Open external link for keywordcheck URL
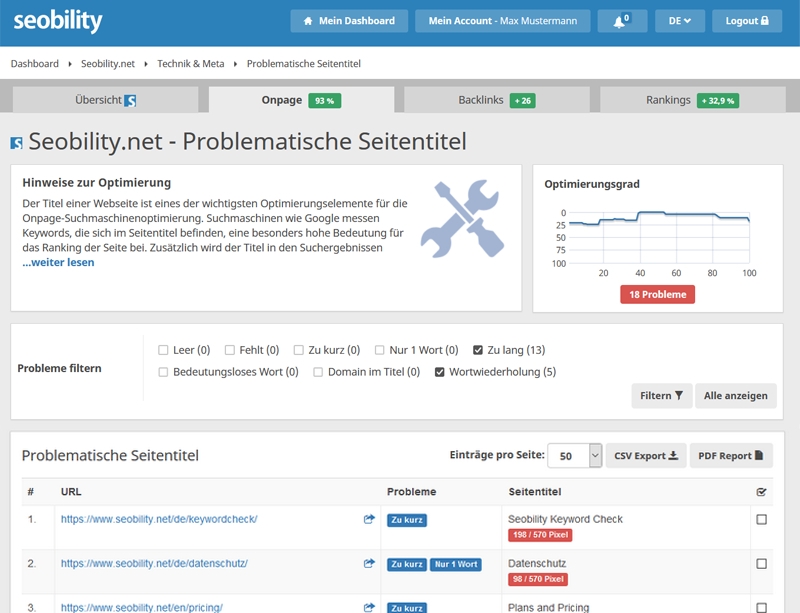This screenshot has width=800, height=613. click(x=369, y=519)
